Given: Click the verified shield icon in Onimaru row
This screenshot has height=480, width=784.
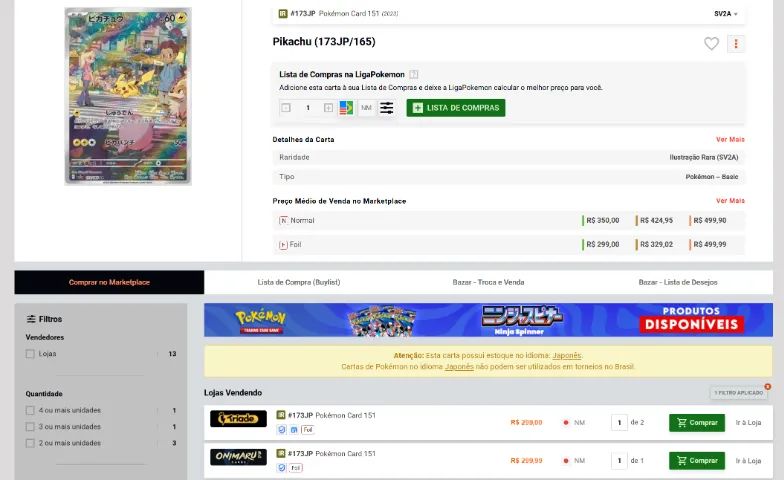Looking at the screenshot, I should 282,468.
